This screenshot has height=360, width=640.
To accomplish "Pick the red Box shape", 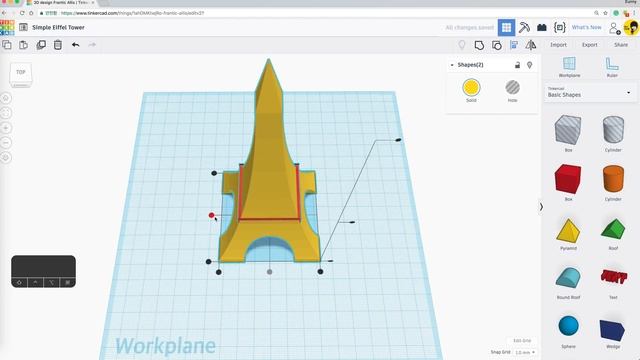I will click(x=568, y=179).
